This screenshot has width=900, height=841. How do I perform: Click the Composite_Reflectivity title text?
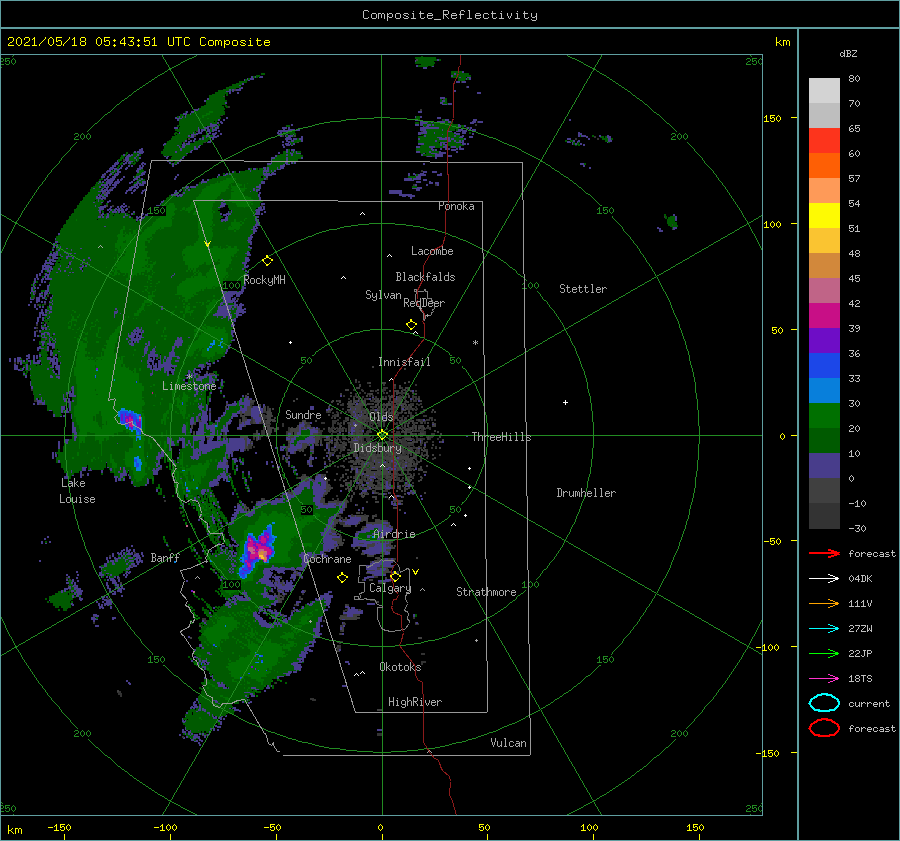click(x=449, y=15)
